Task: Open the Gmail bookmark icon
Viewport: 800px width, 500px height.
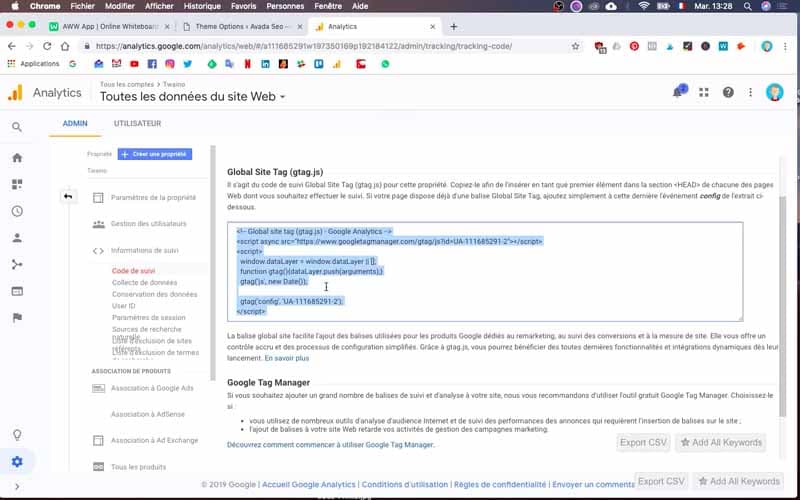Action: [x=116, y=64]
